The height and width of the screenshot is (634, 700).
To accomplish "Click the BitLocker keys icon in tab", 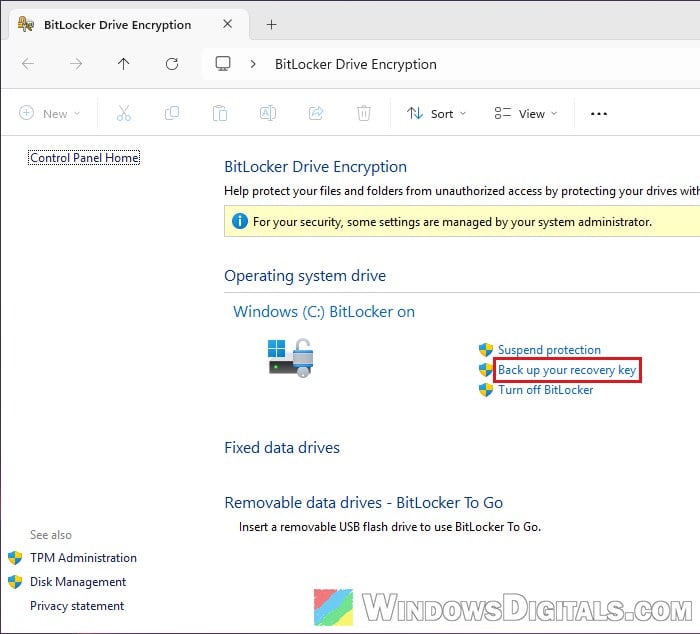I will (25, 24).
